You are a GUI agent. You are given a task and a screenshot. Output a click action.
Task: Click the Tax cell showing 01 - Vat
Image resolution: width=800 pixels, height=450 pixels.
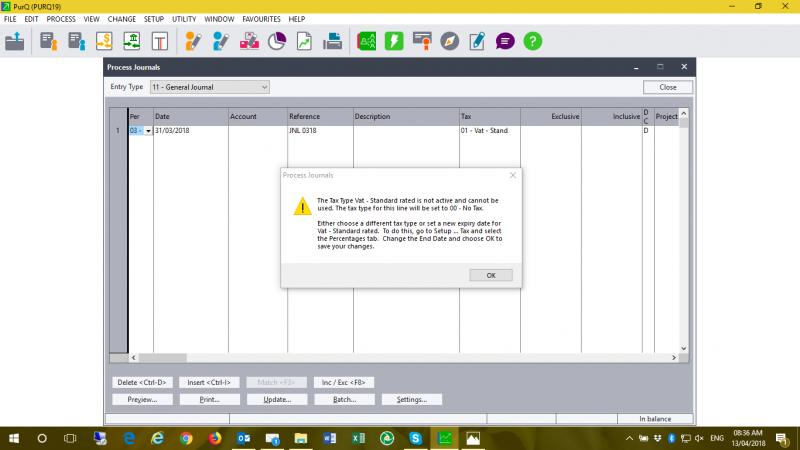pyautogui.click(x=488, y=131)
